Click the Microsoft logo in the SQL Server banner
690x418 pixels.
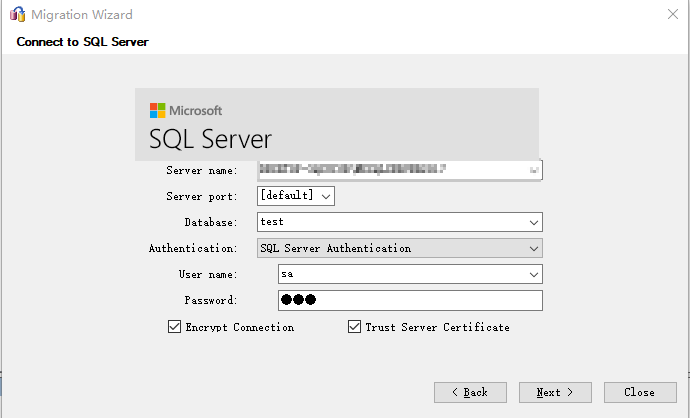157,110
